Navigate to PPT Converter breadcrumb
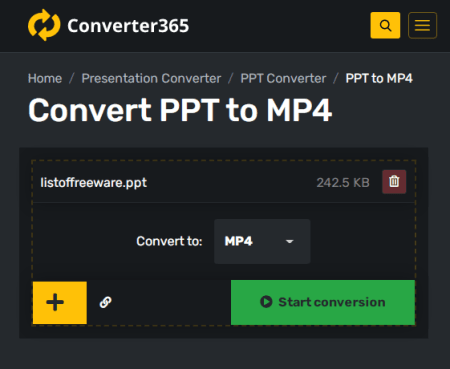This screenshot has width=450, height=369. point(283,78)
